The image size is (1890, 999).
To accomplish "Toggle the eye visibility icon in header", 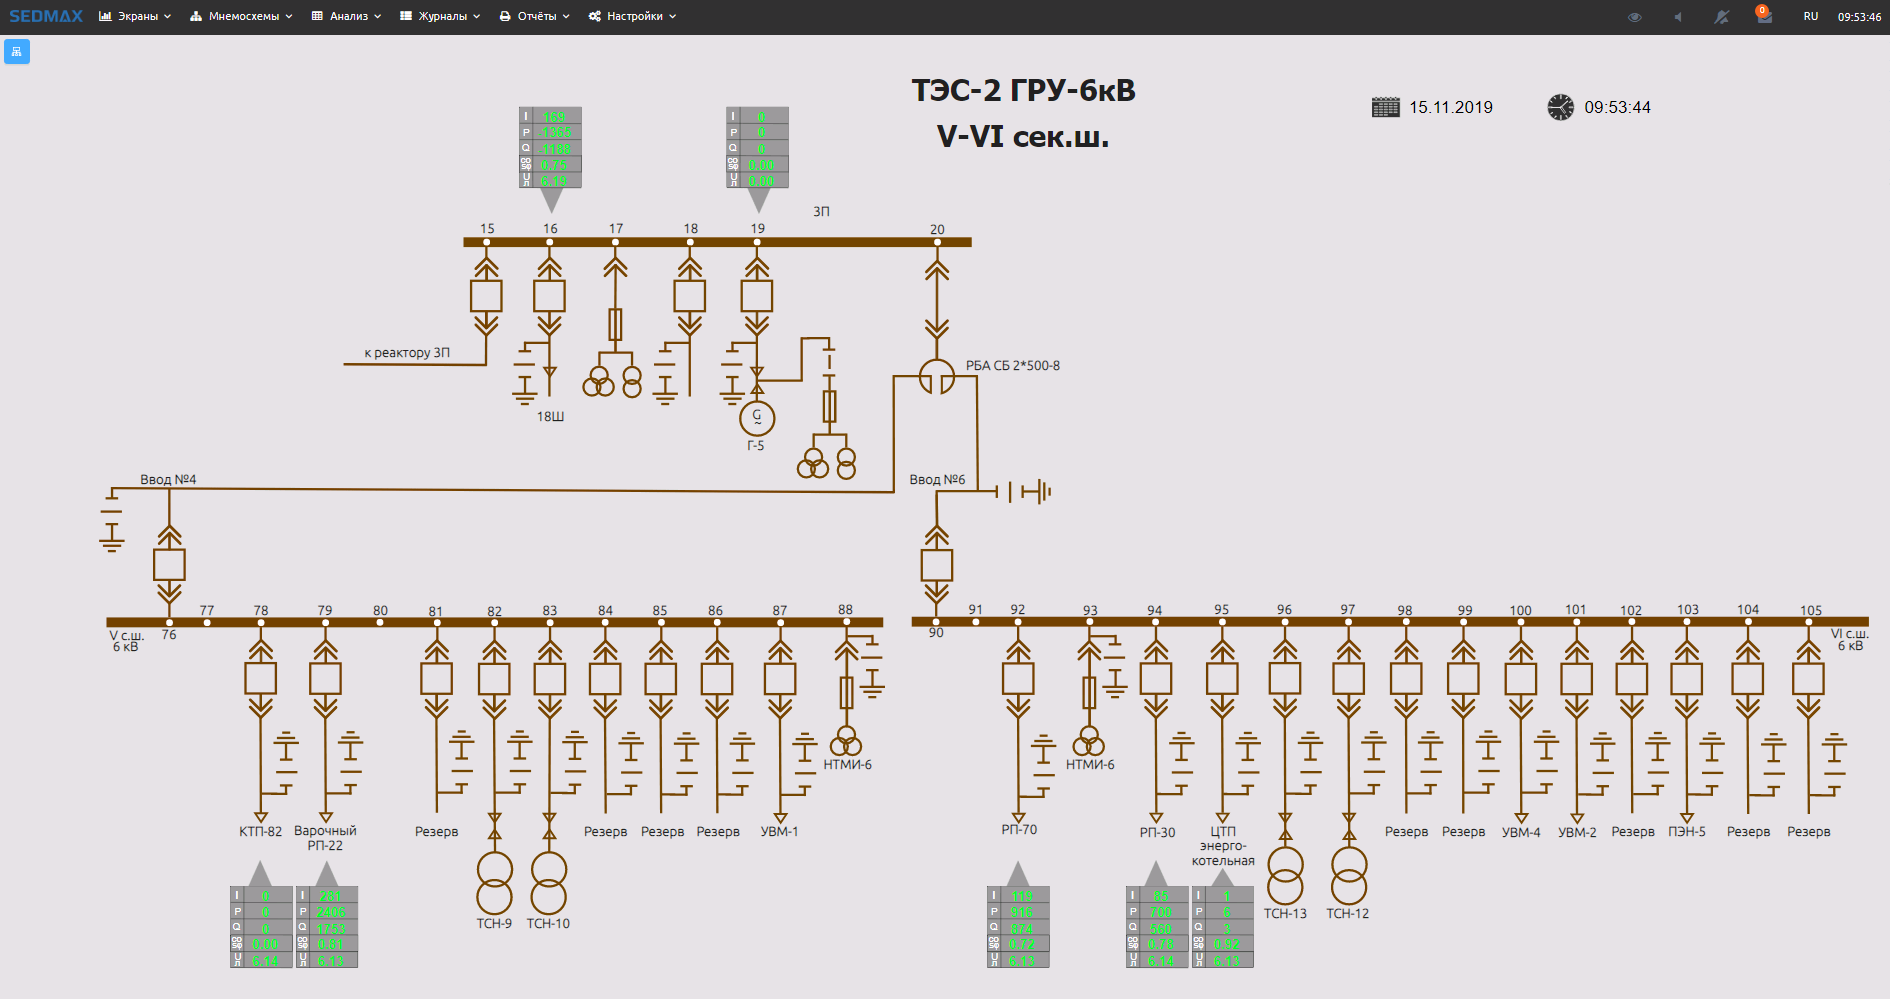I will coord(1634,17).
